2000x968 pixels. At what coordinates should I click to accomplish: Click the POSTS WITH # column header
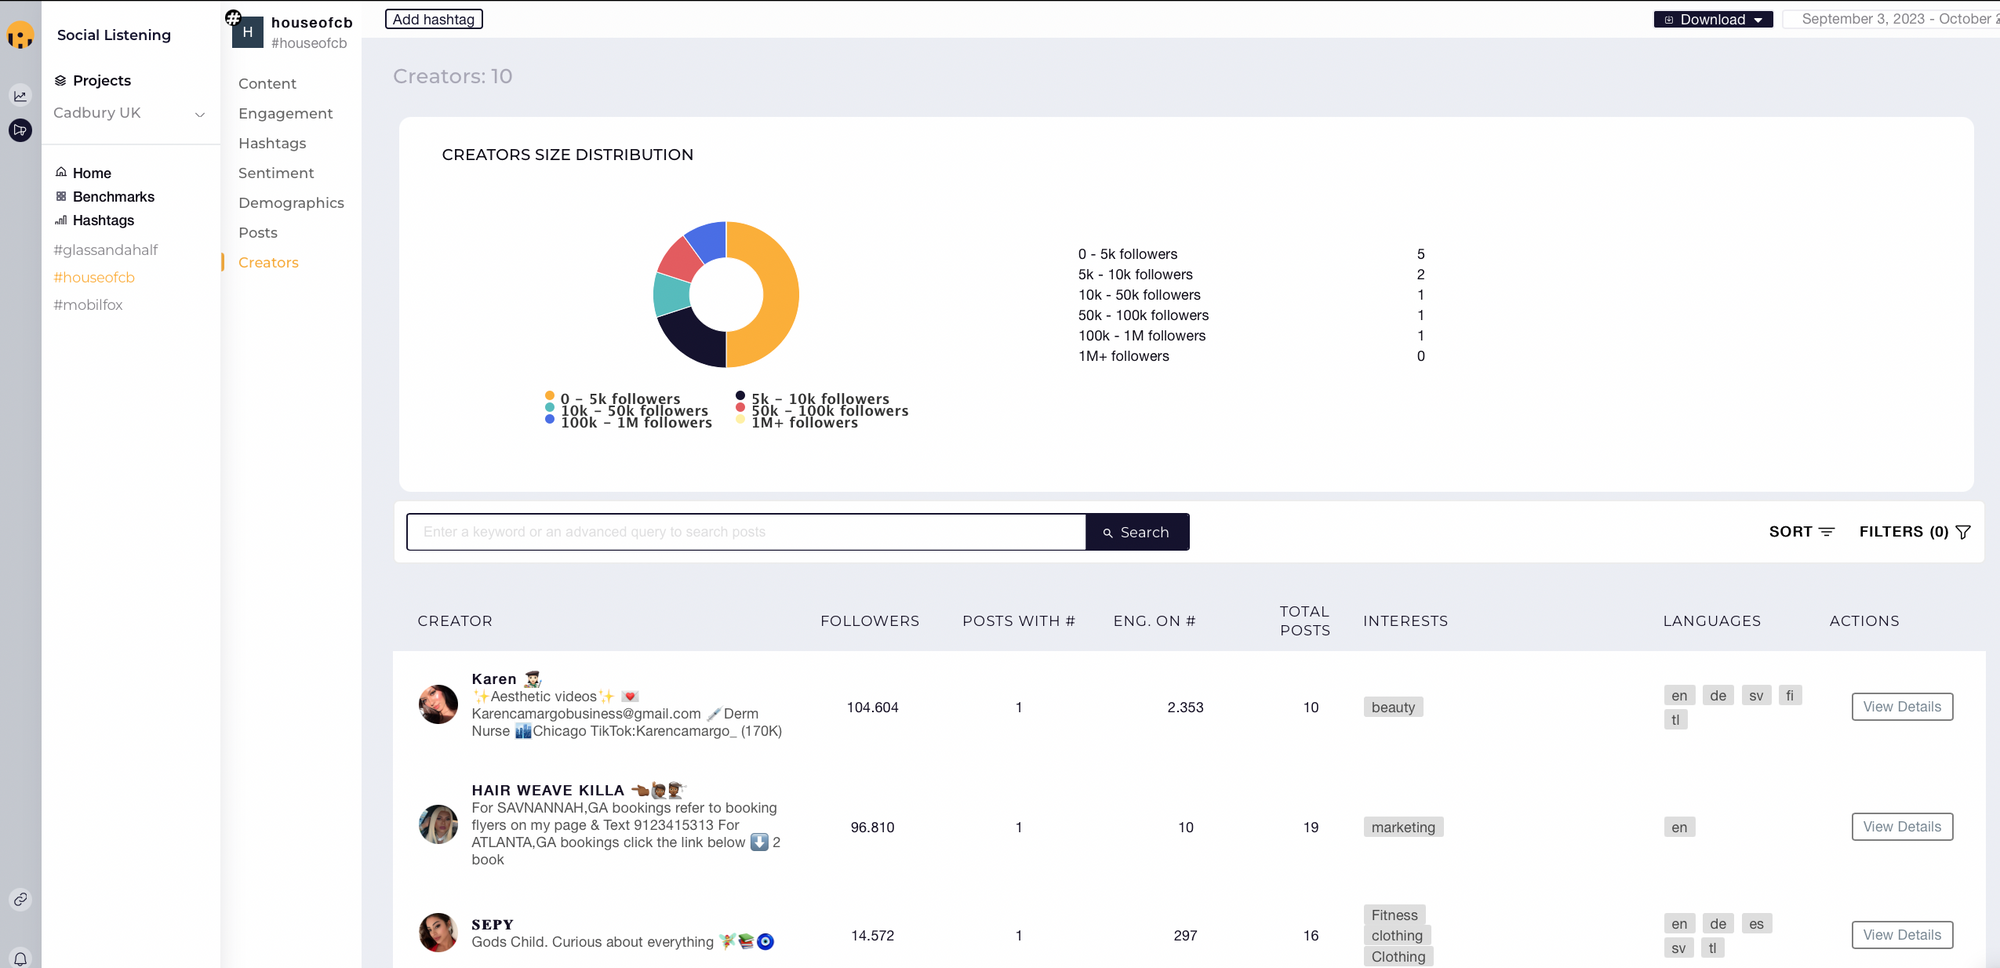point(1019,621)
